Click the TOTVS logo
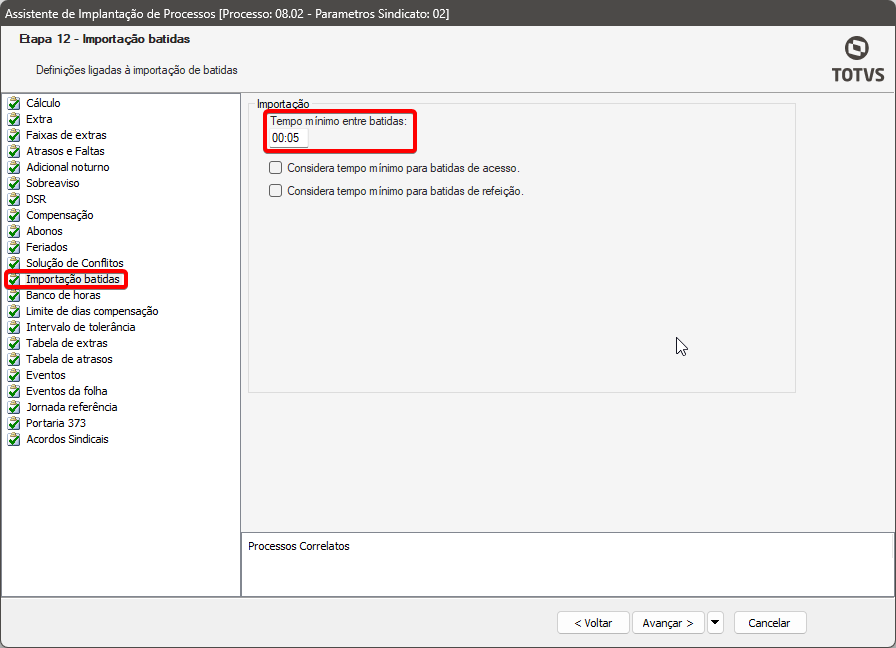The height and width of the screenshot is (648, 896). (x=858, y=59)
